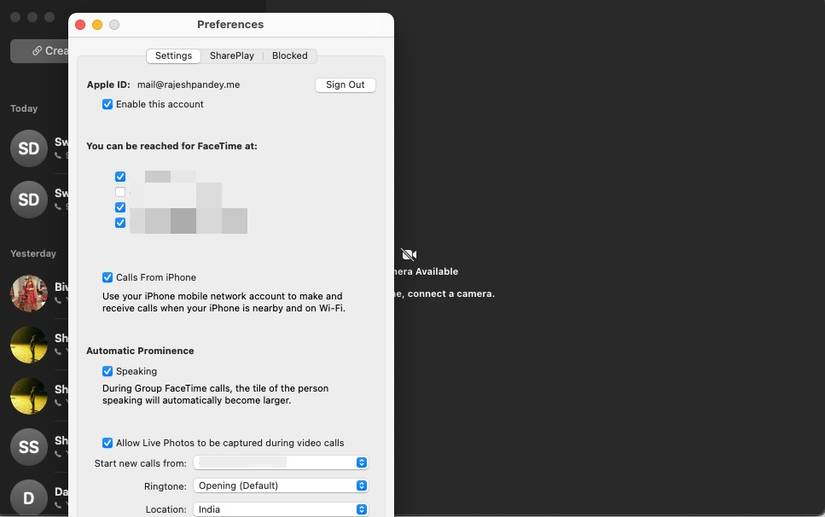Open the Location dropdown showing India
Screen dimensions: 825x517
[x=280, y=509]
